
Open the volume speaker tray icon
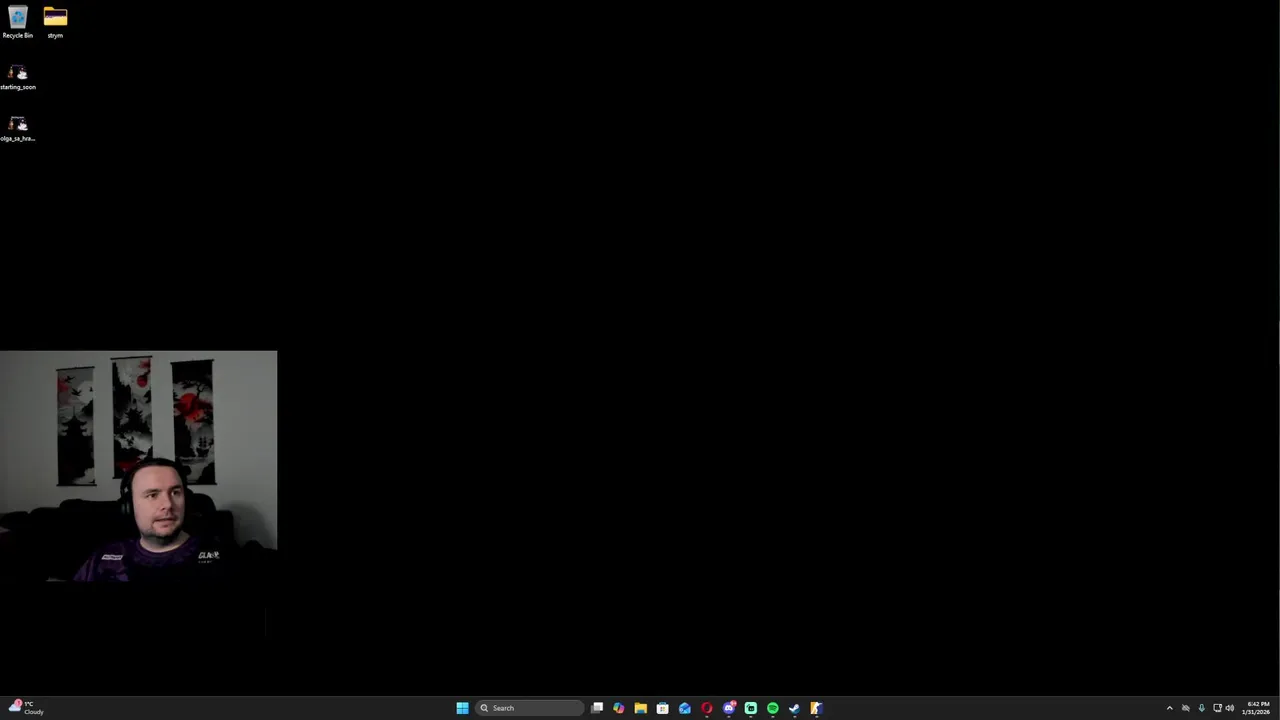(x=1230, y=708)
